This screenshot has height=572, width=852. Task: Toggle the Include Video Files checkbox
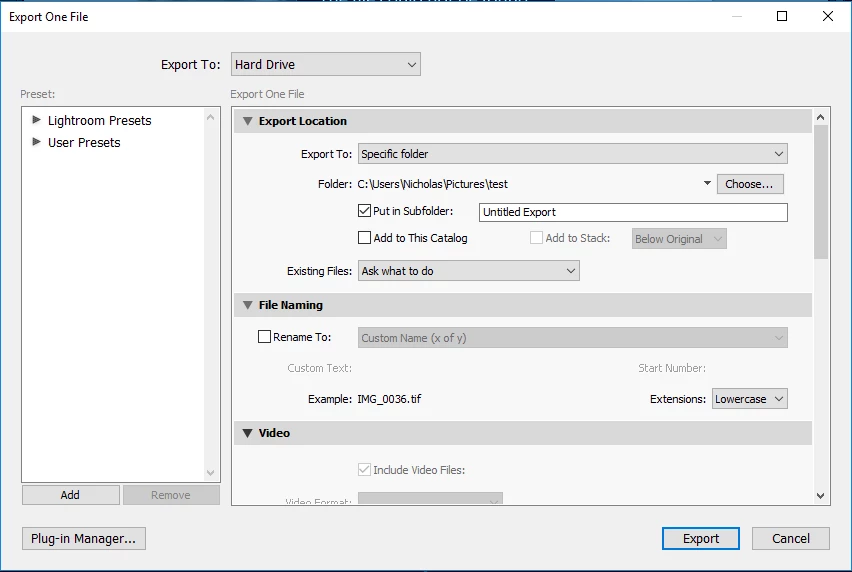coord(364,469)
